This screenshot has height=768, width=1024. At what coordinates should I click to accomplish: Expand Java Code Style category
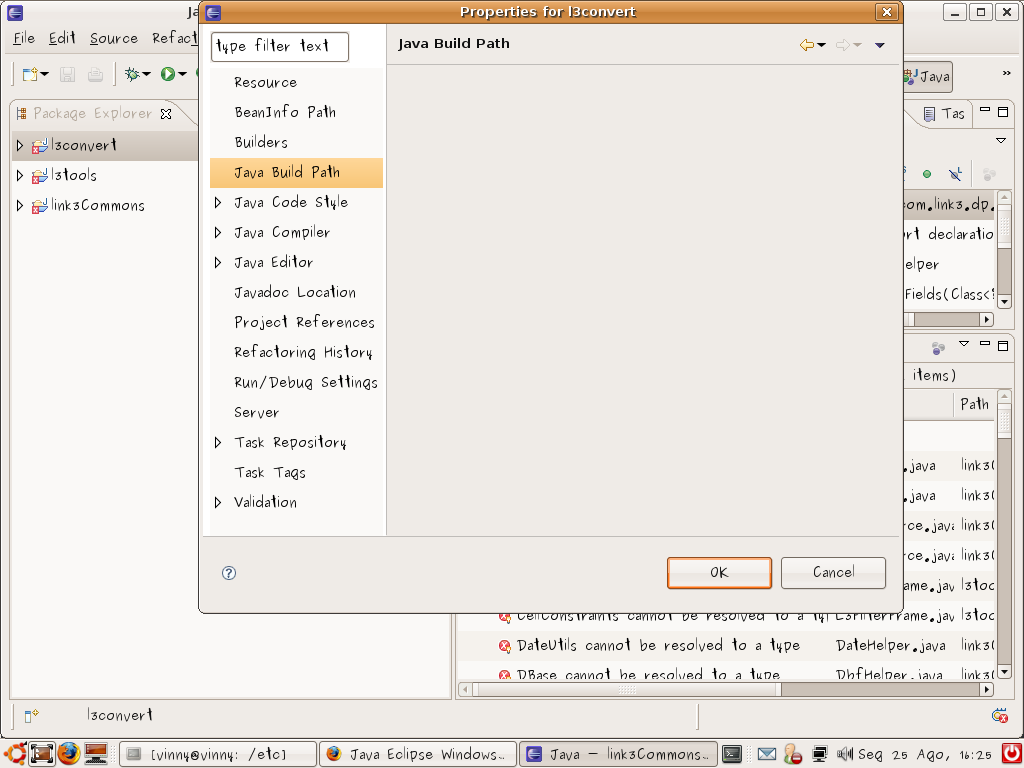click(x=218, y=203)
